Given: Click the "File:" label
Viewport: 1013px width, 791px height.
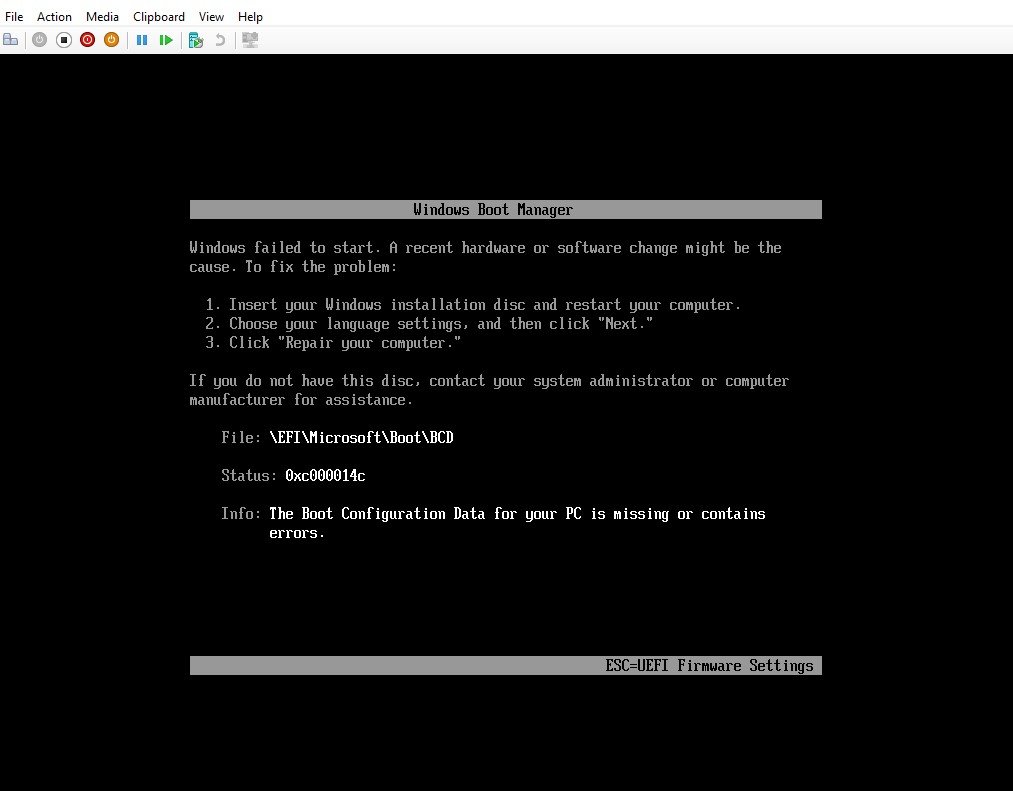Looking at the screenshot, I should (x=240, y=438).
